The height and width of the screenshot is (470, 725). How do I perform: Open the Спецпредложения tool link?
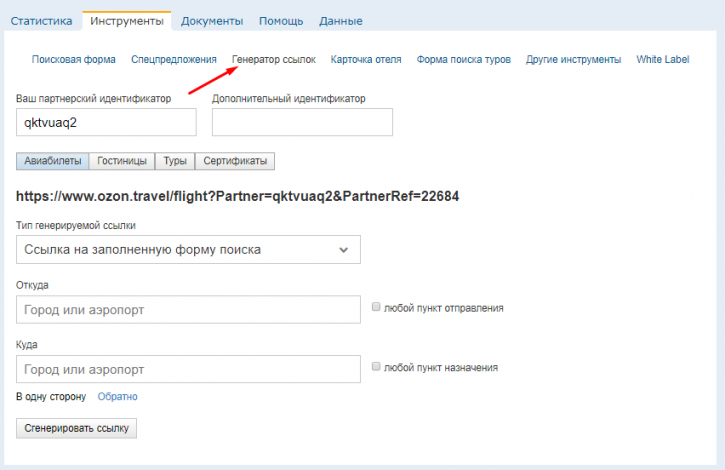(x=173, y=59)
